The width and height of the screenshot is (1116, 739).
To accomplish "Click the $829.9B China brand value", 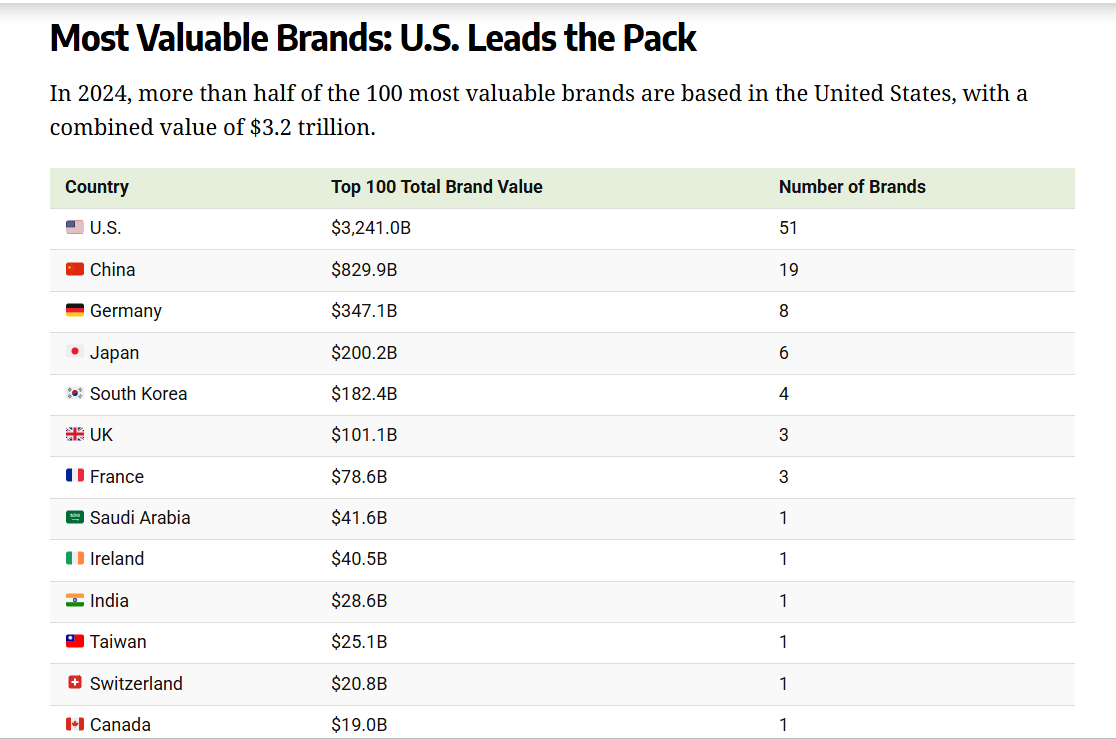I will [x=364, y=270].
